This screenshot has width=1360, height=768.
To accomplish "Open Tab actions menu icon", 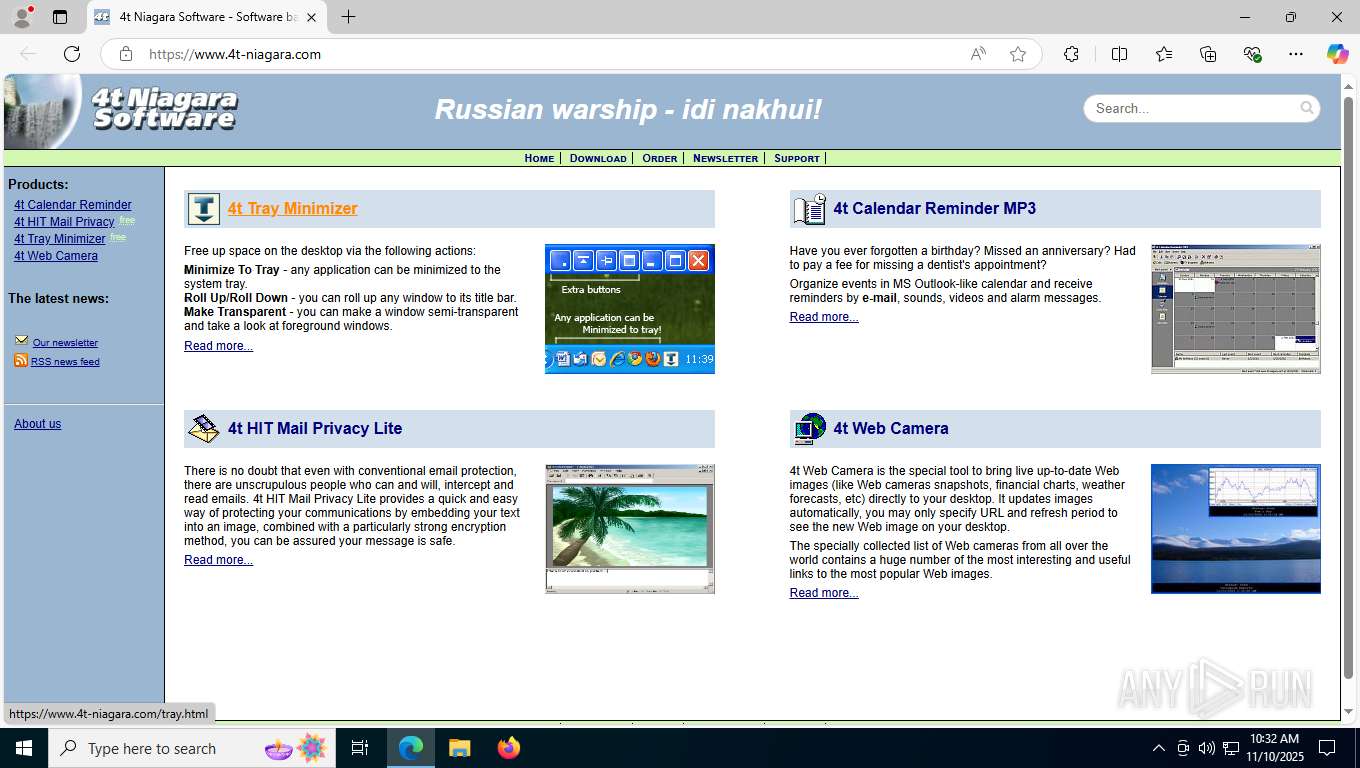I will click(x=60, y=17).
